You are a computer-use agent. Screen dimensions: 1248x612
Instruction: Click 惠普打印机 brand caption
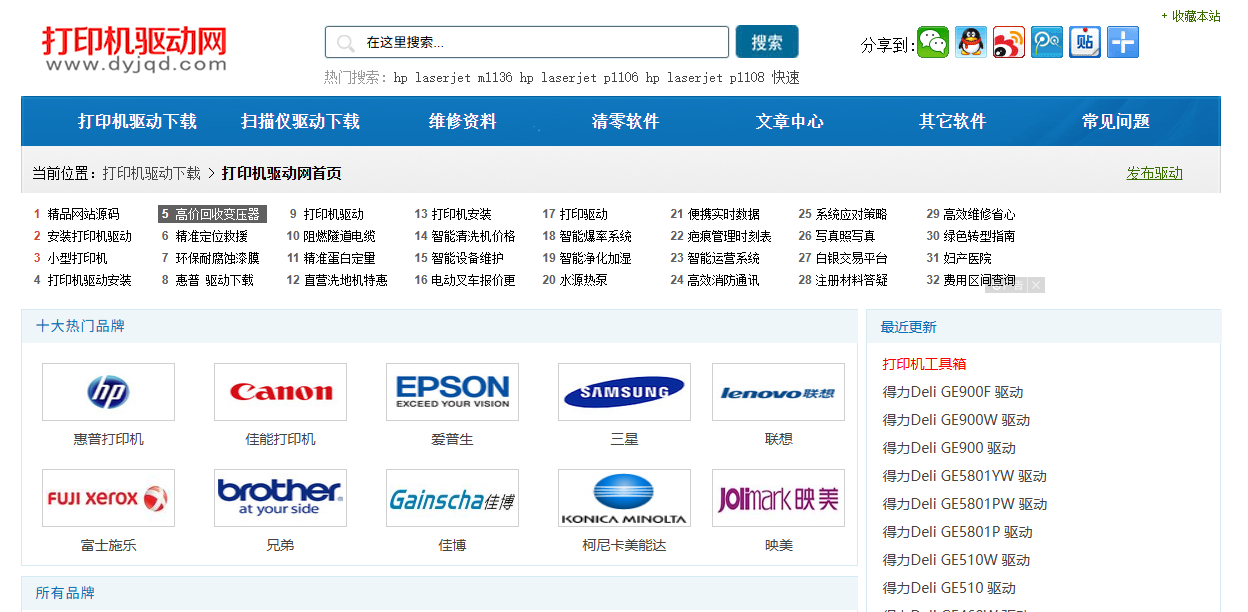pos(108,439)
